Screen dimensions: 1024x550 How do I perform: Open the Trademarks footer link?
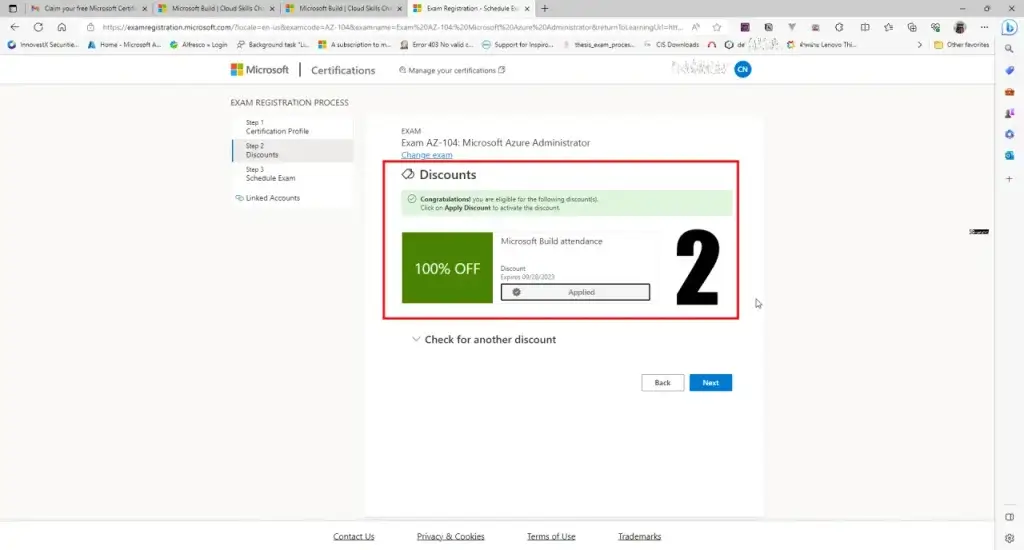tap(639, 536)
